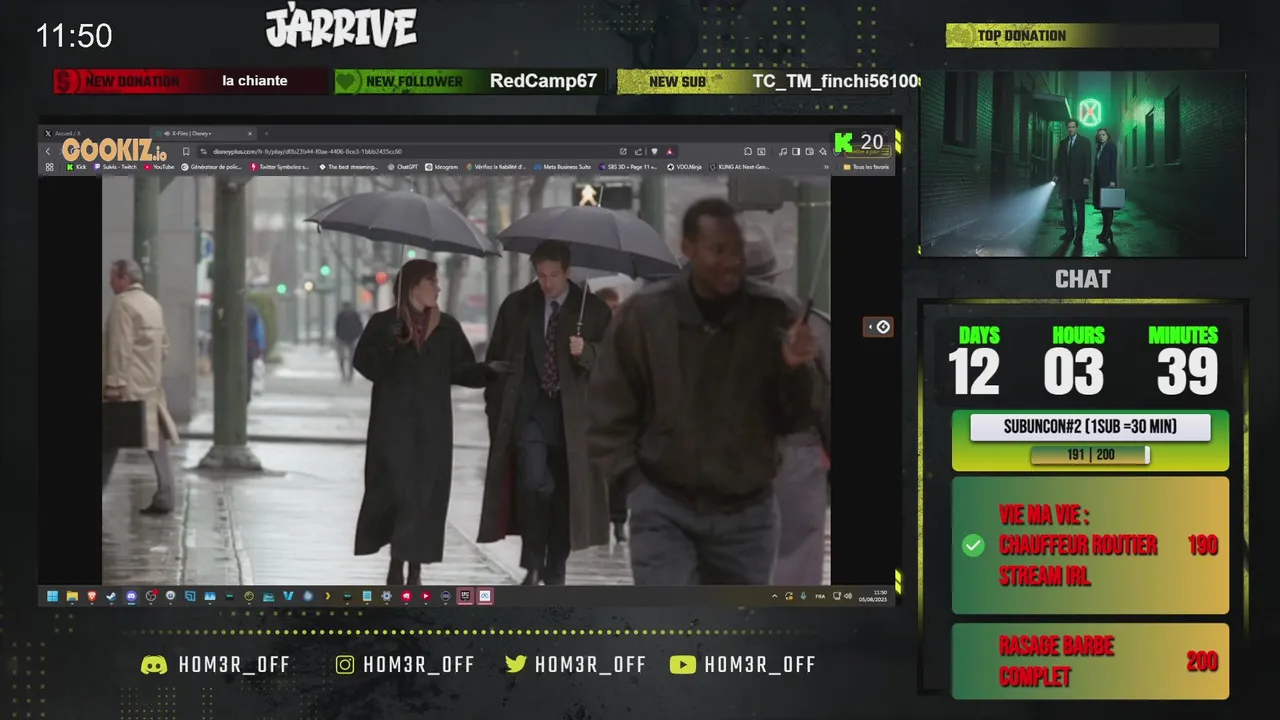Viewport: 1280px width, 720px height.
Task: Click the microphone icon in system tray
Action: [803, 596]
